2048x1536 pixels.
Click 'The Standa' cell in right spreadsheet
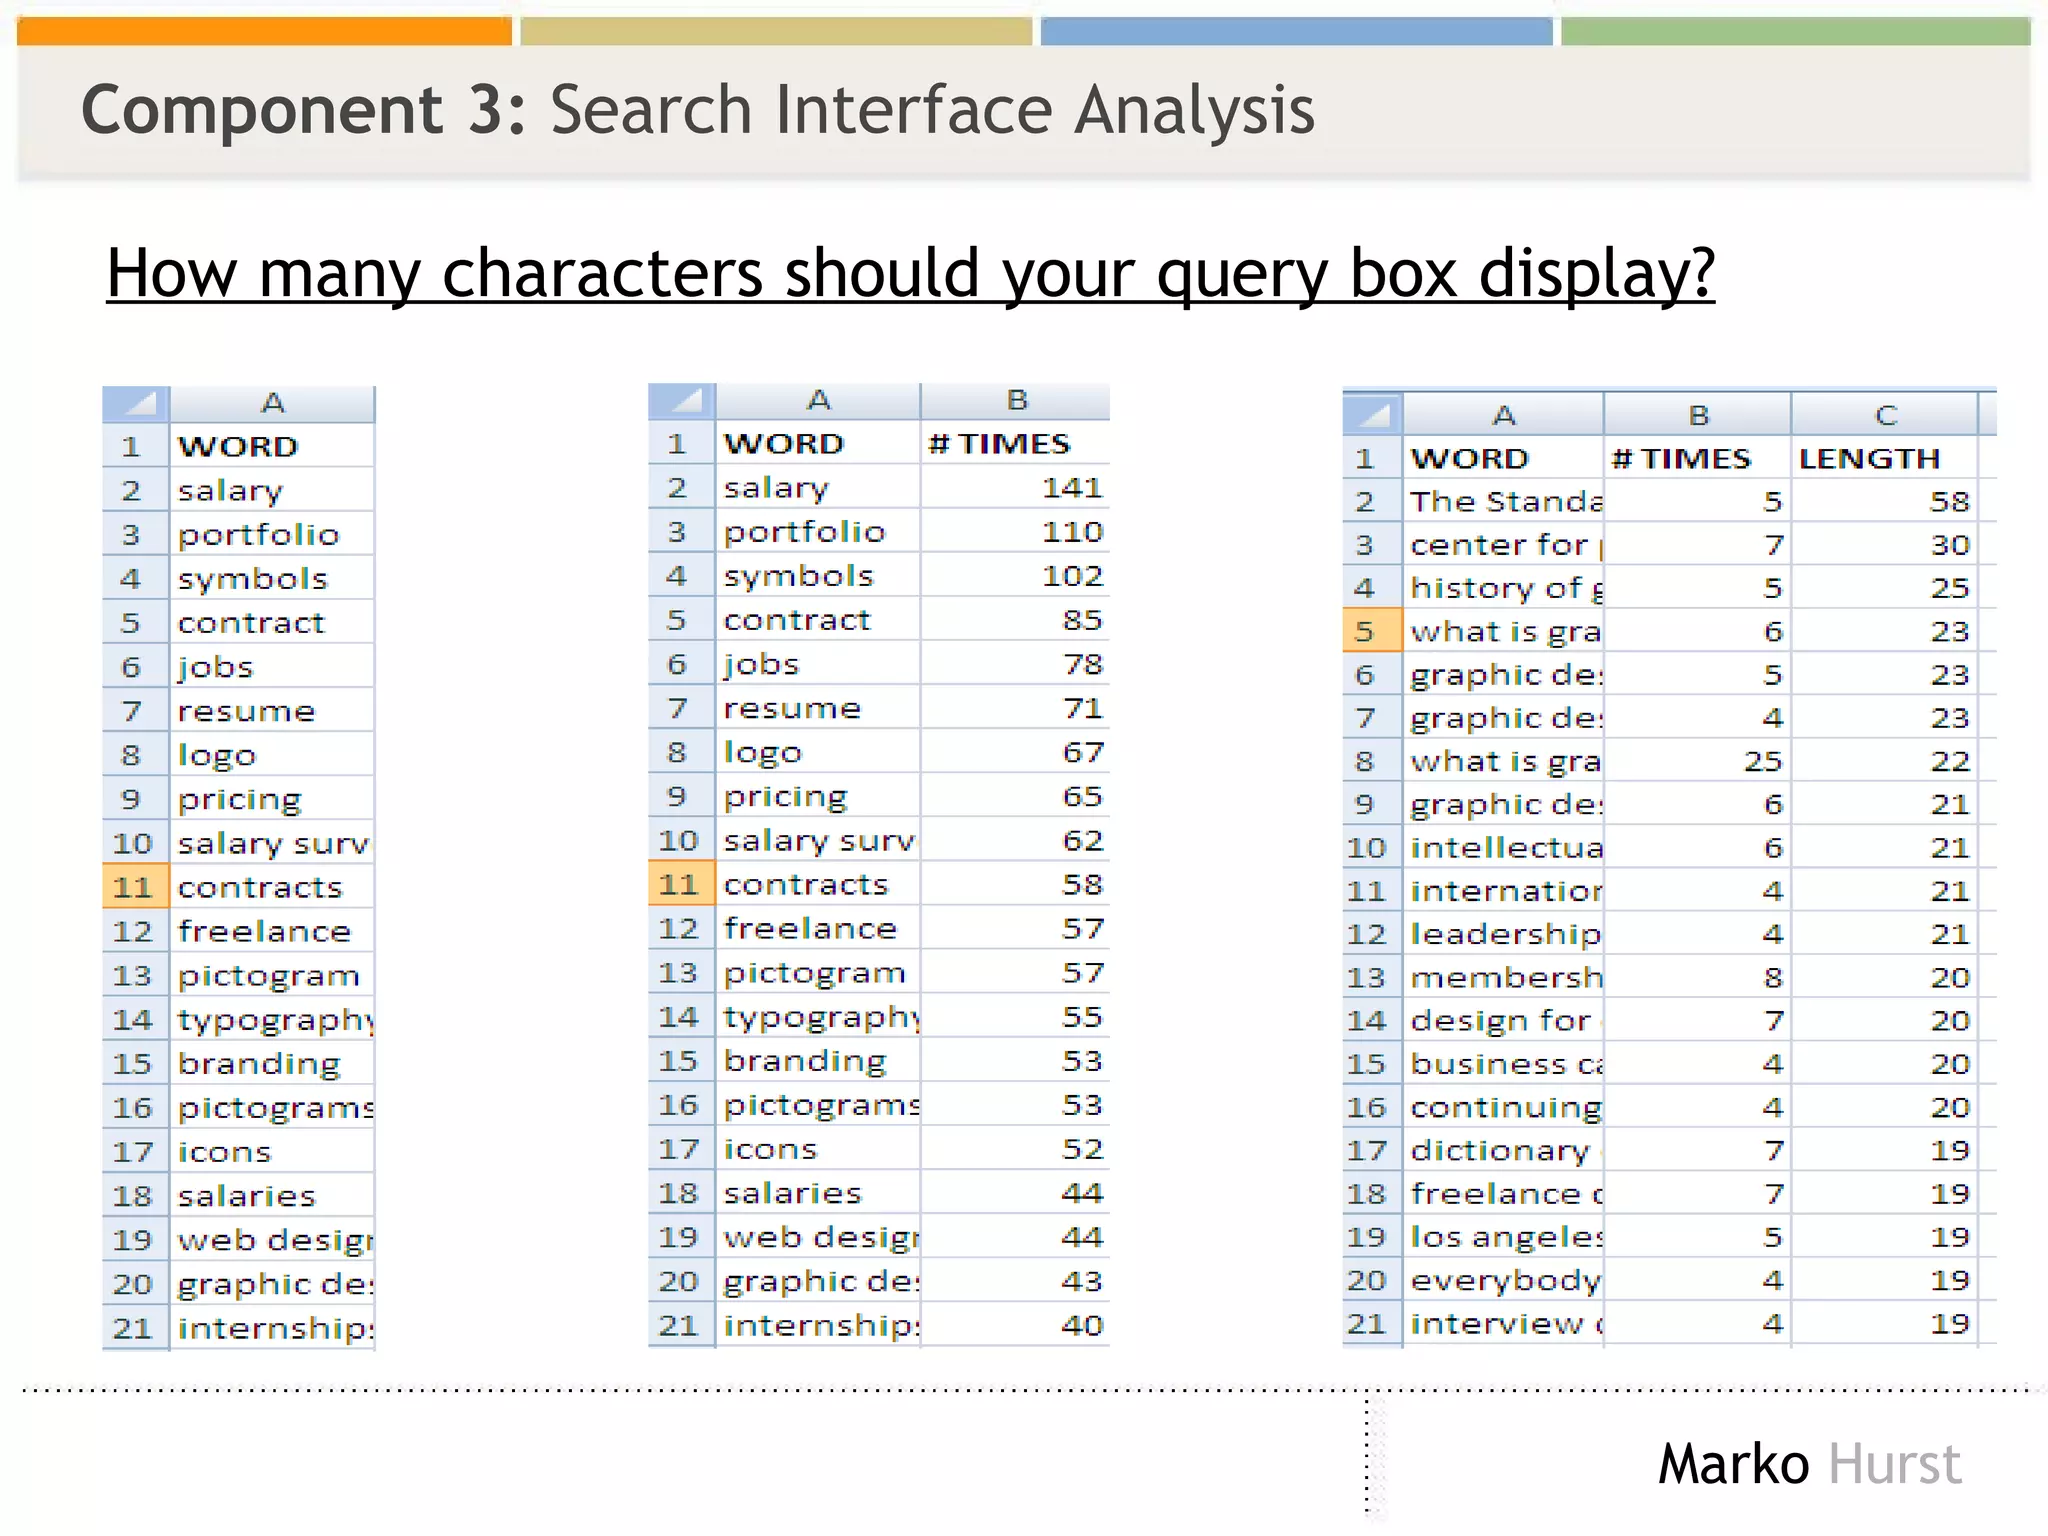point(1504,501)
